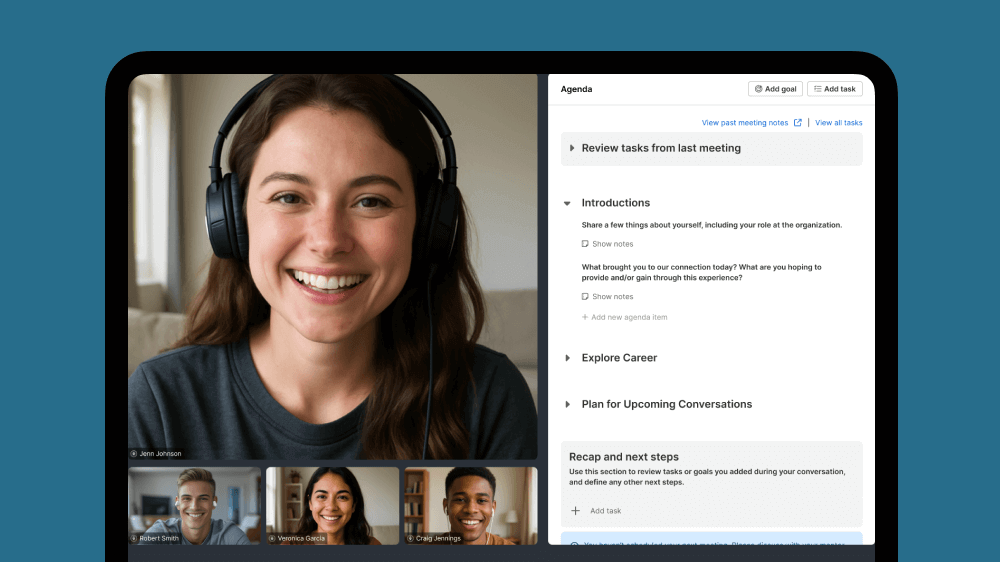
Task: Expand the Explore Career section
Action: click(567, 358)
